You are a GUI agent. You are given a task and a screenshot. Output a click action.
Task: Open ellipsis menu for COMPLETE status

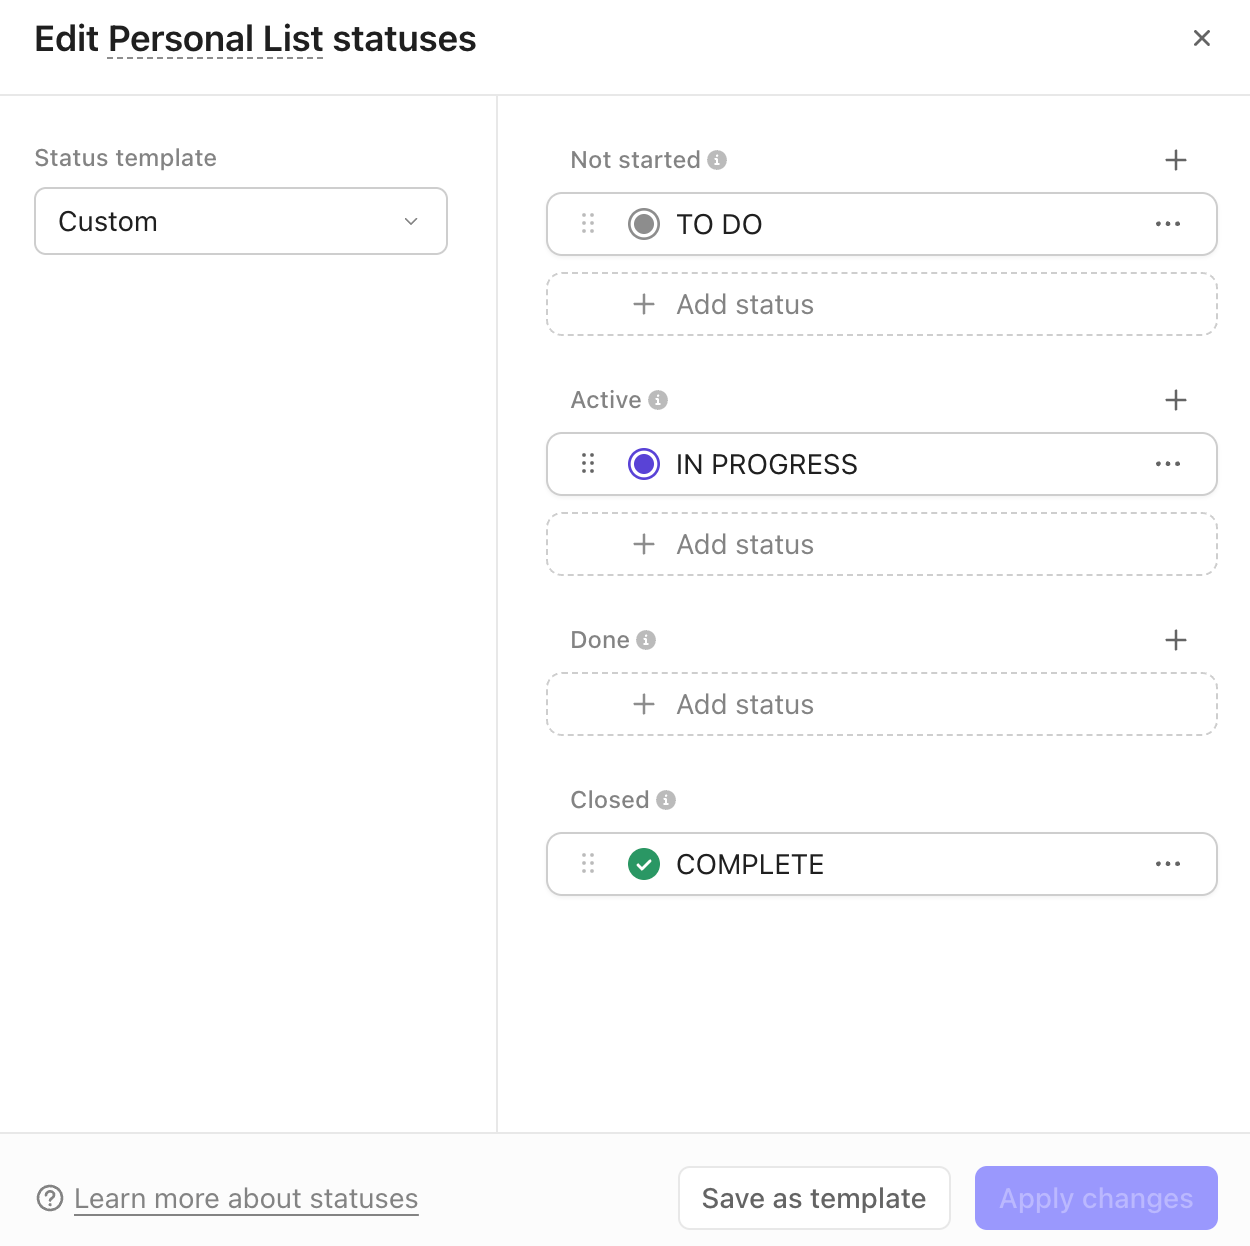tap(1168, 864)
